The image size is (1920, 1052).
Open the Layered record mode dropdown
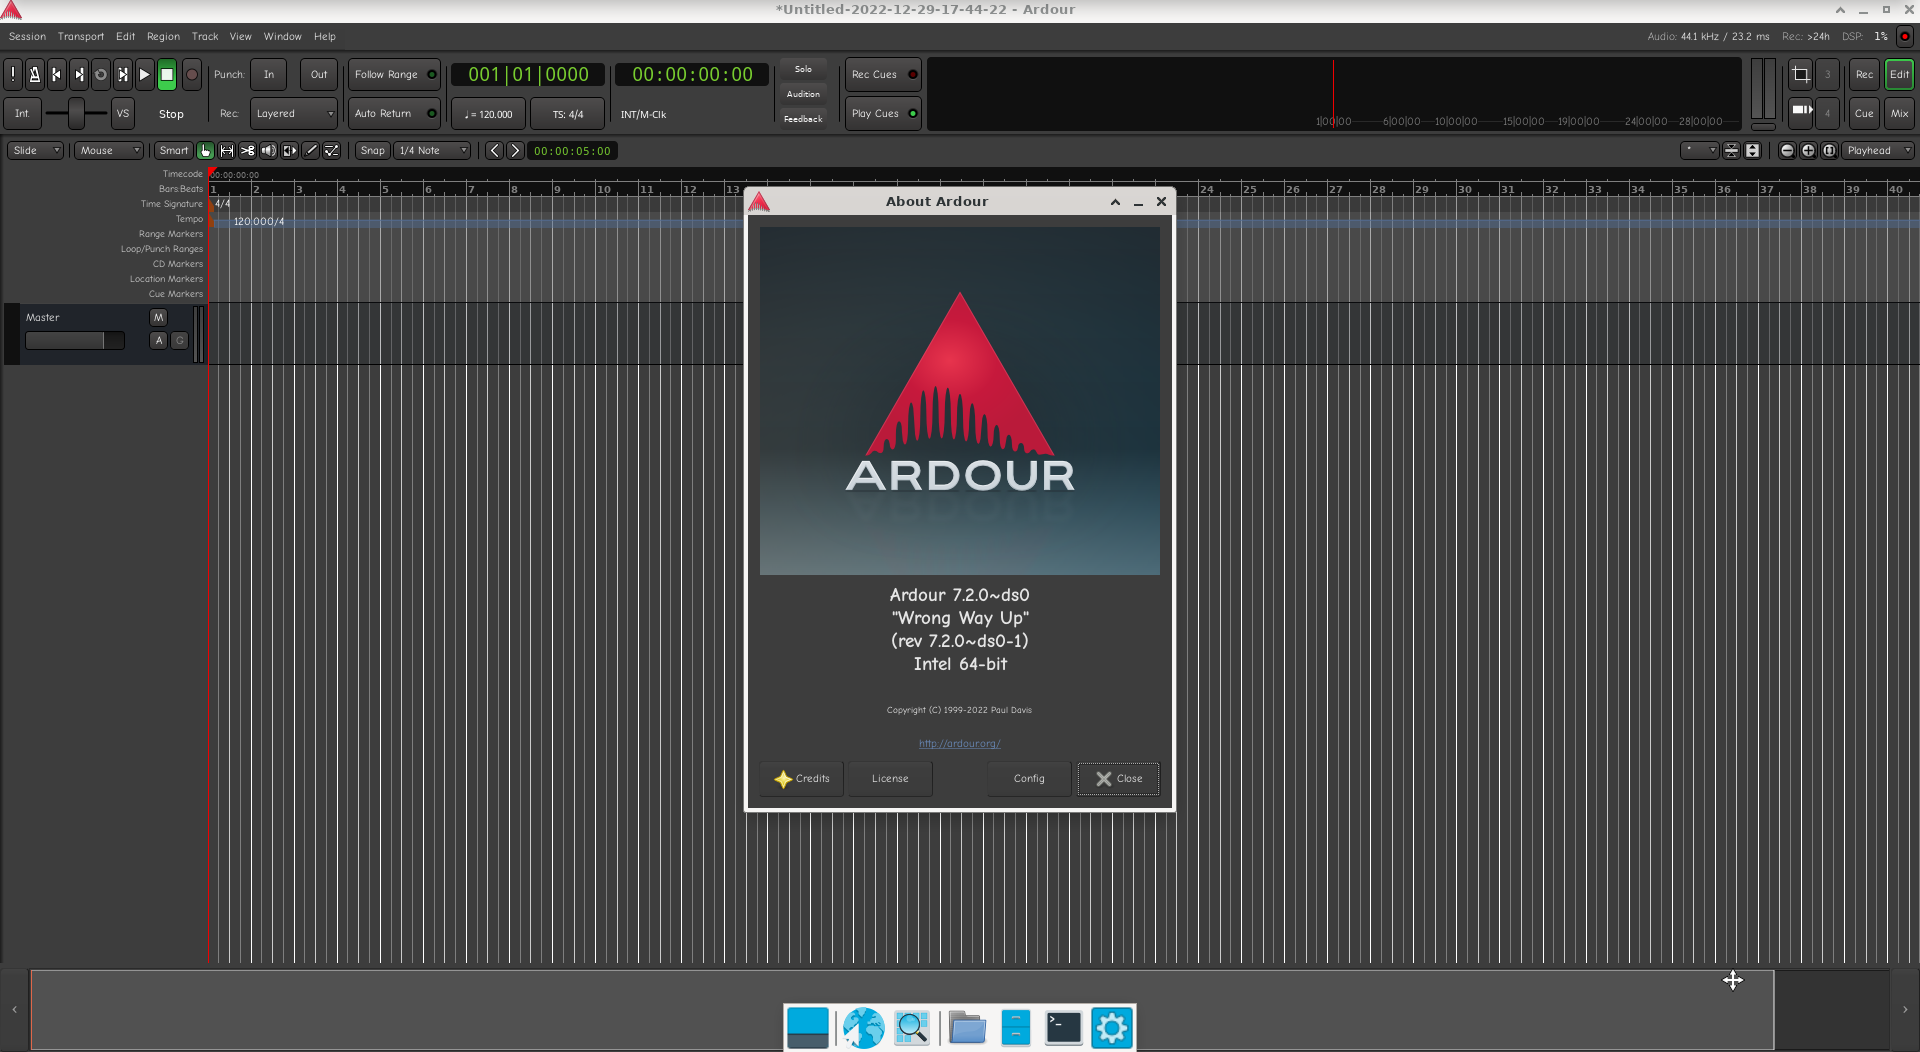[293, 114]
